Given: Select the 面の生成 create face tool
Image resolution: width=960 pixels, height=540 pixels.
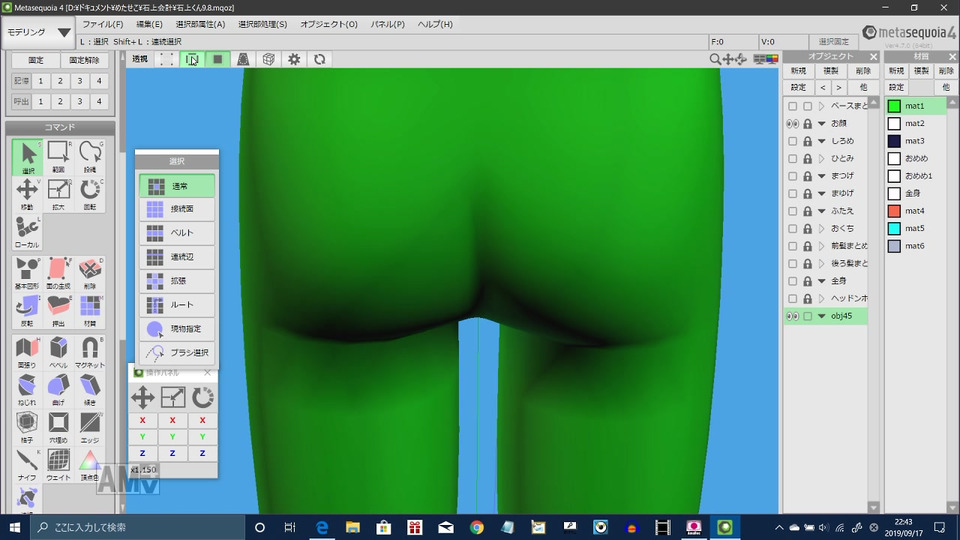Looking at the screenshot, I should click(59, 273).
